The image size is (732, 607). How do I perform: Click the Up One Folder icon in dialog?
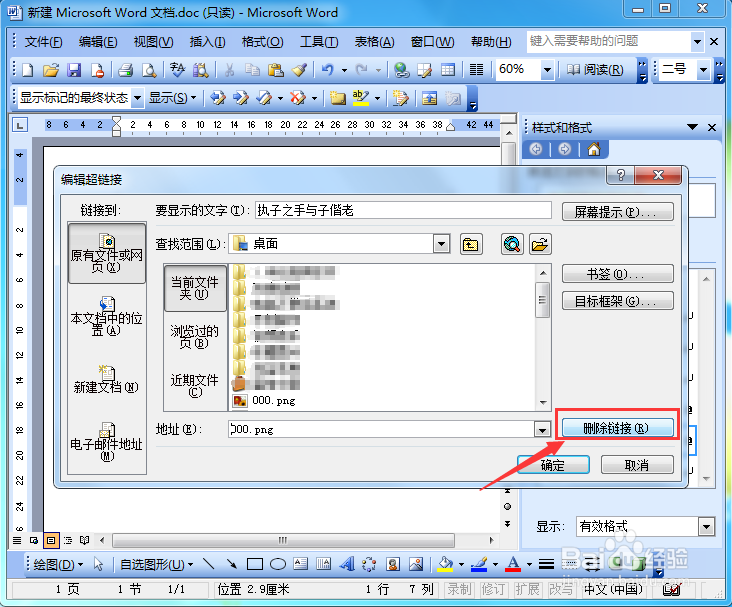[471, 244]
